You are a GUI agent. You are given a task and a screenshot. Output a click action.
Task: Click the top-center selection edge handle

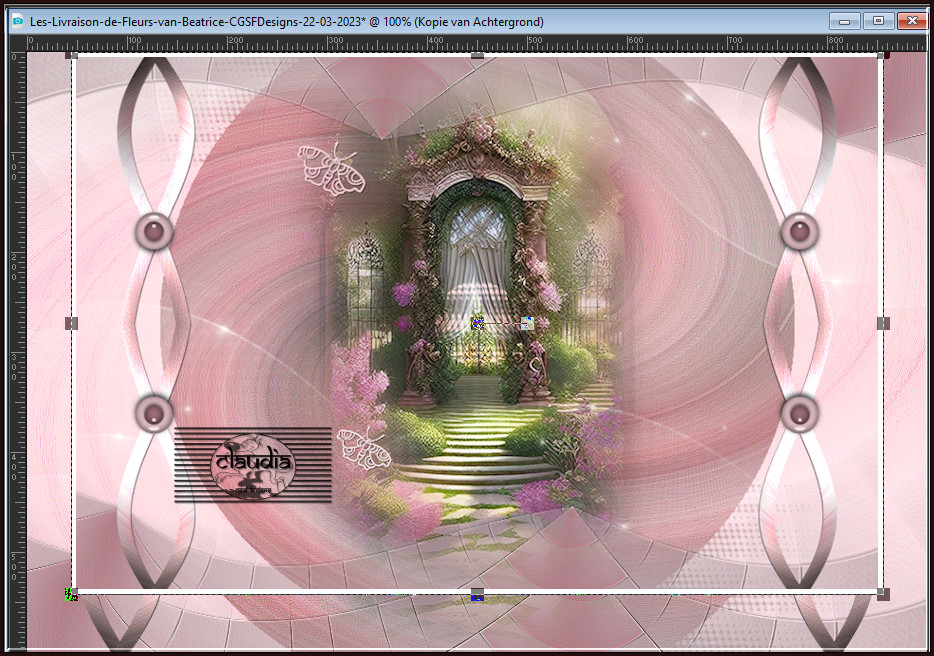[477, 55]
